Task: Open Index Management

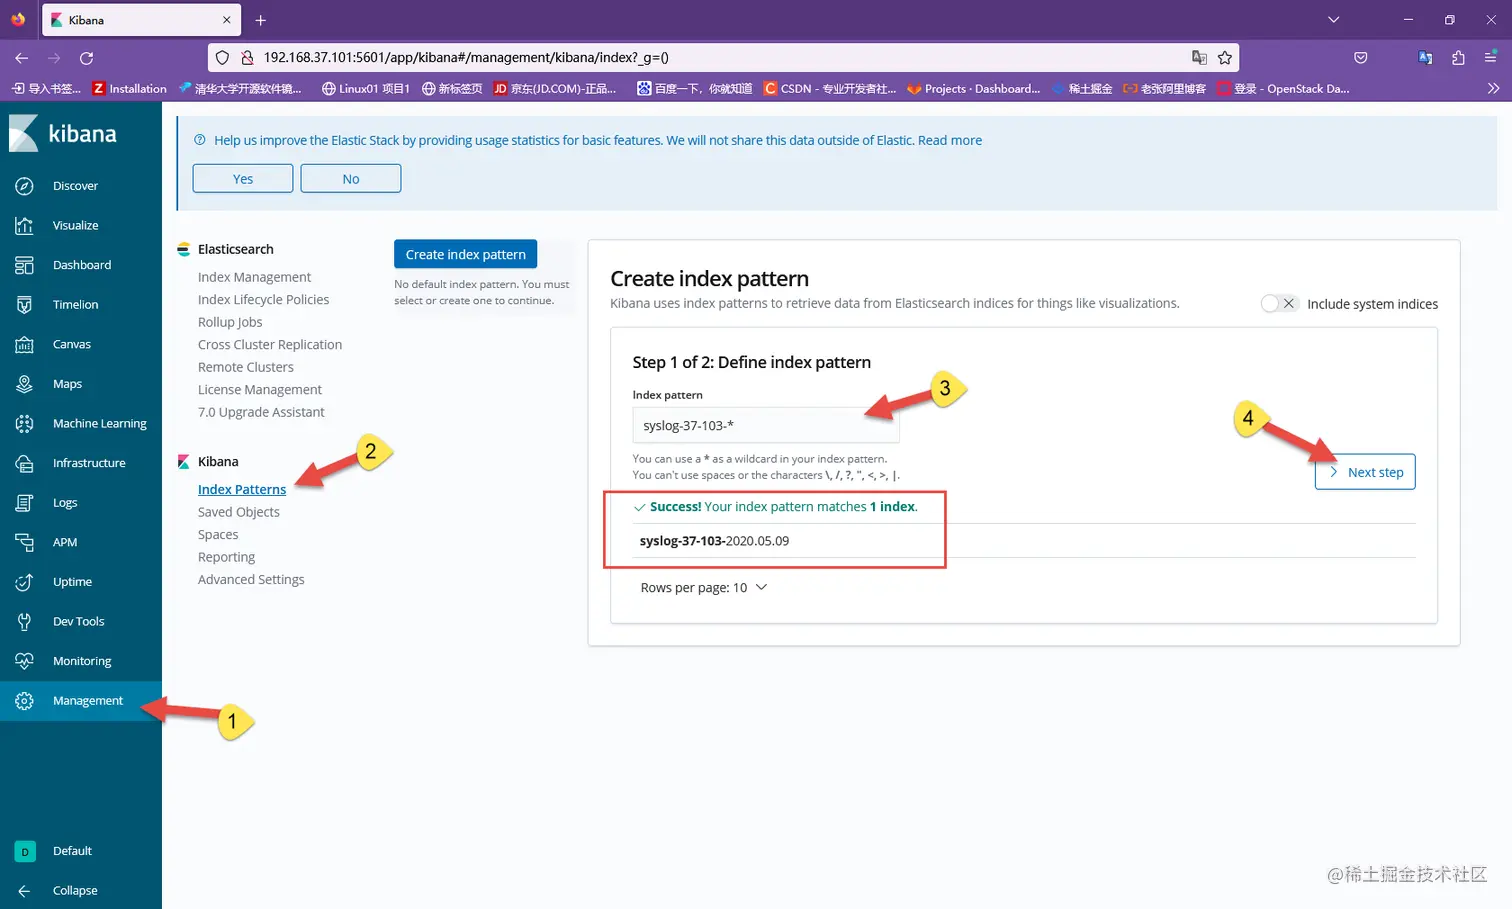Action: coord(254,277)
